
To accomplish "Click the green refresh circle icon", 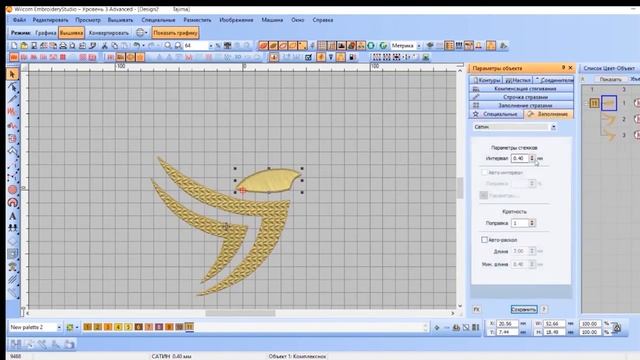I will [371, 46].
